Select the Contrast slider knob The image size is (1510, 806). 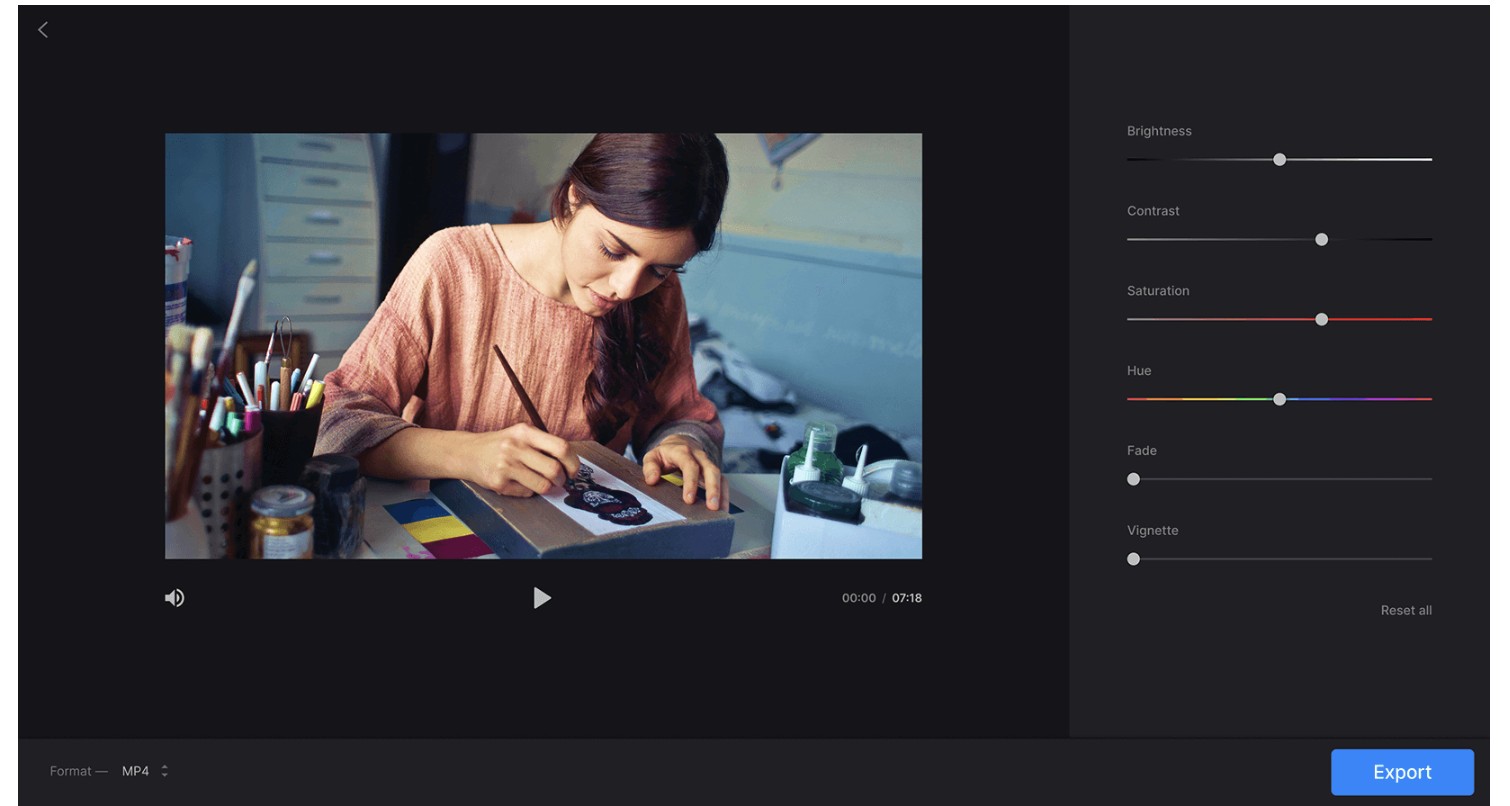(1321, 239)
